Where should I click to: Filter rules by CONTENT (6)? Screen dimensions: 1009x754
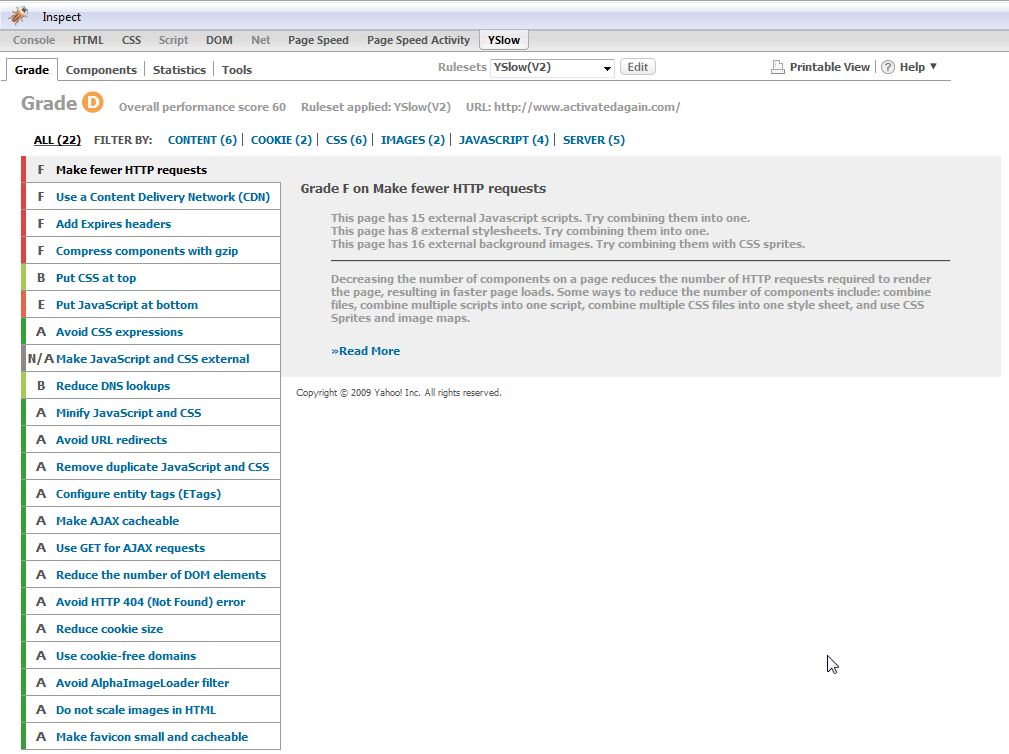(x=202, y=140)
